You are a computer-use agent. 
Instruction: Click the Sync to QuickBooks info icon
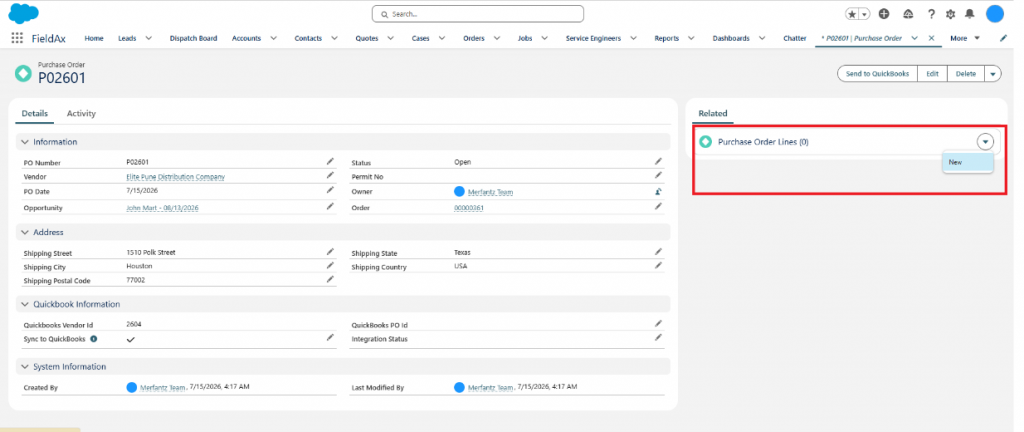pos(93,339)
